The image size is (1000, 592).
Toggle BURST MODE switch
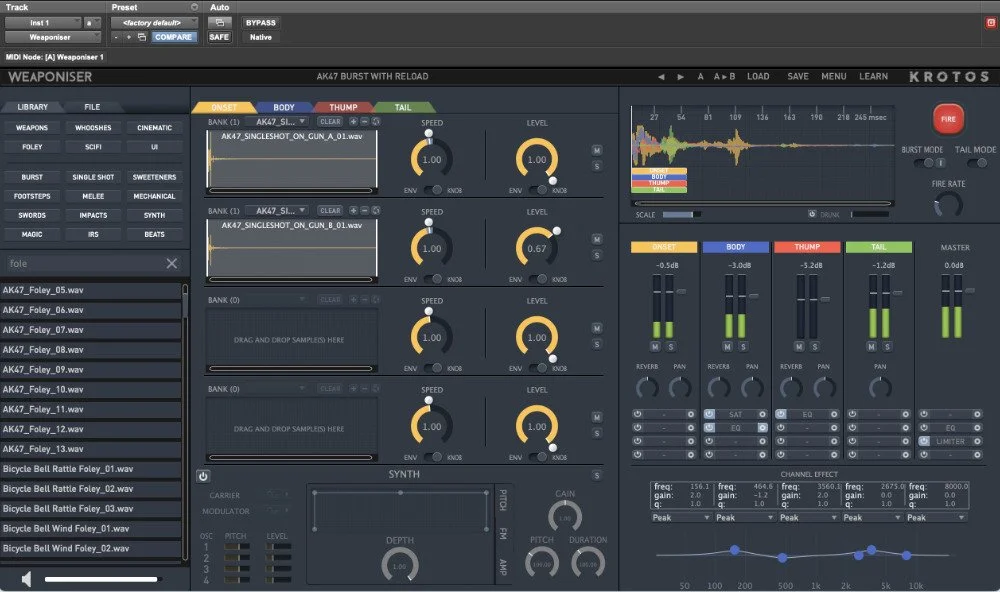point(923,163)
